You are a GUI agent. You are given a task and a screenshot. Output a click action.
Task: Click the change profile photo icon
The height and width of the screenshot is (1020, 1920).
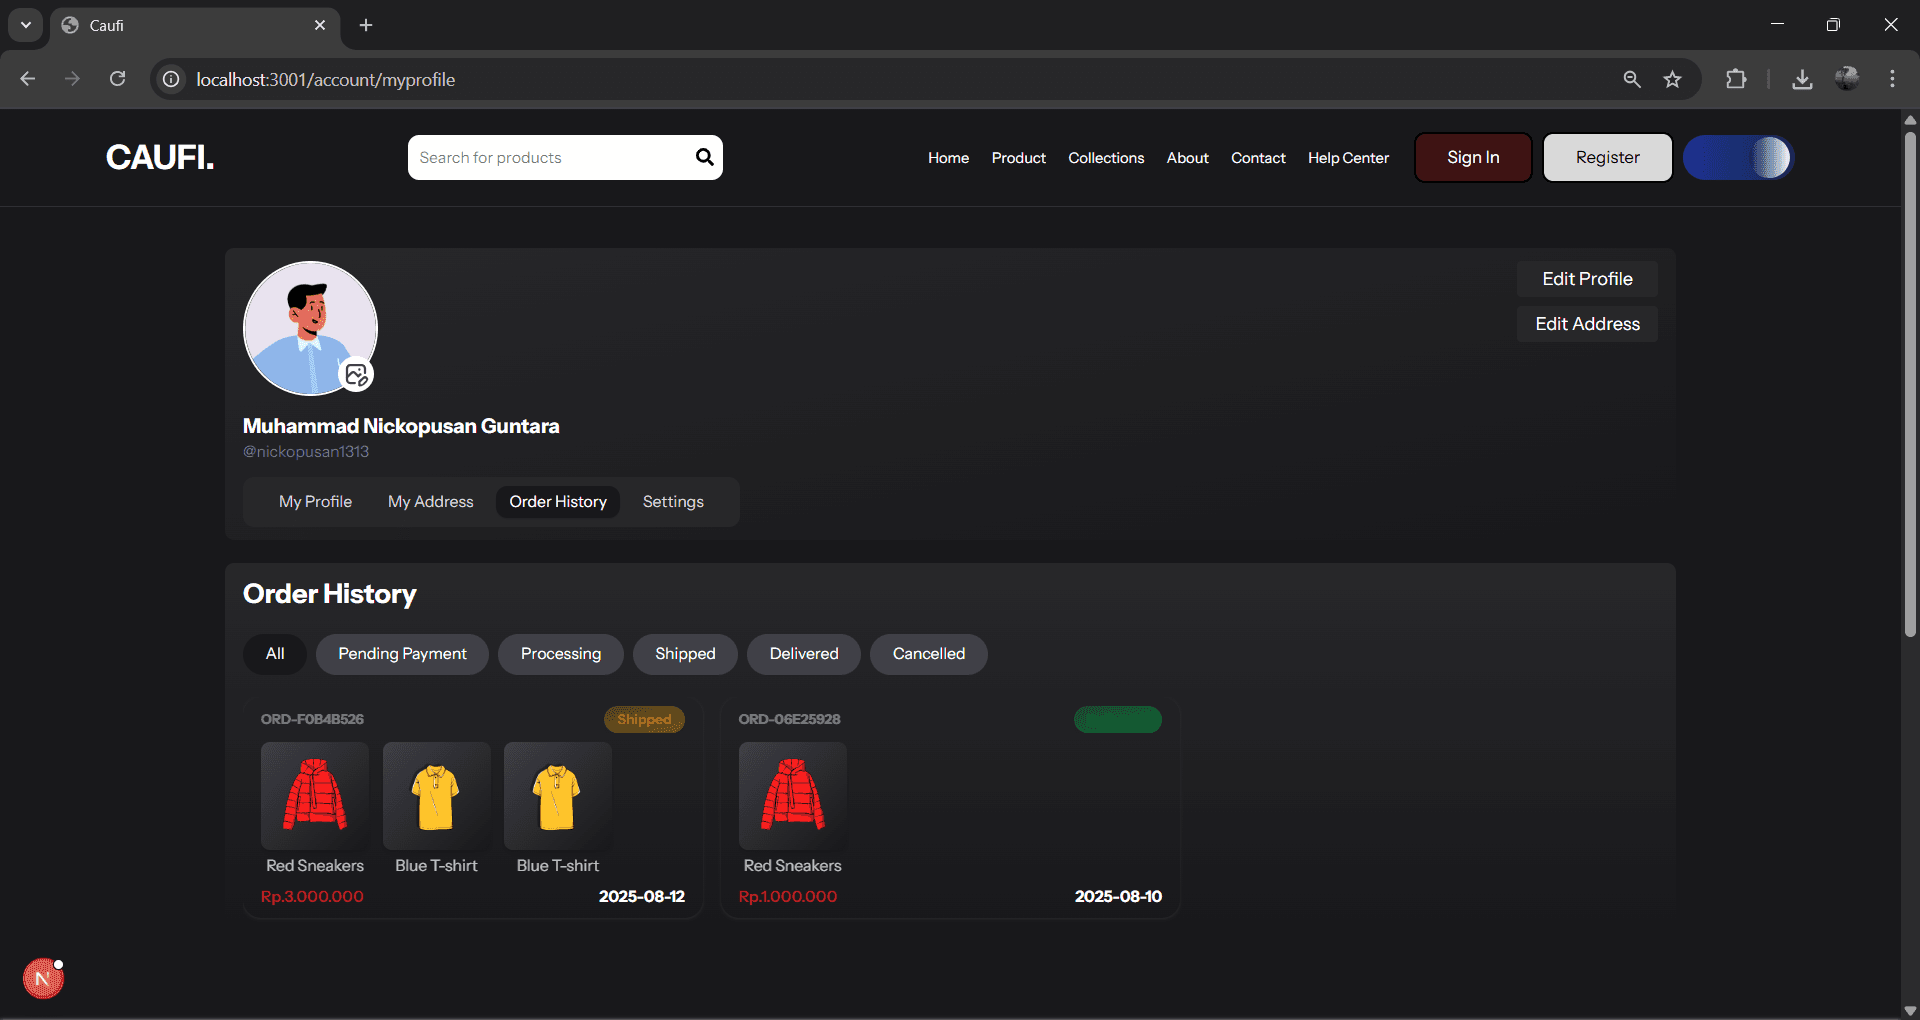[x=357, y=375]
